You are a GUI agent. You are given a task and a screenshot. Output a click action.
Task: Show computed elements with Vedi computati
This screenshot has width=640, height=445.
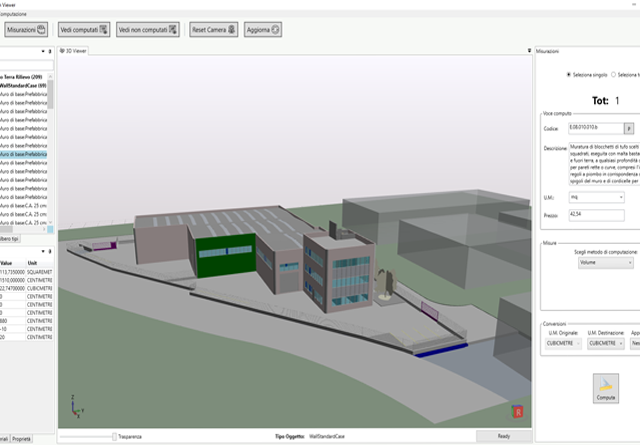84,30
